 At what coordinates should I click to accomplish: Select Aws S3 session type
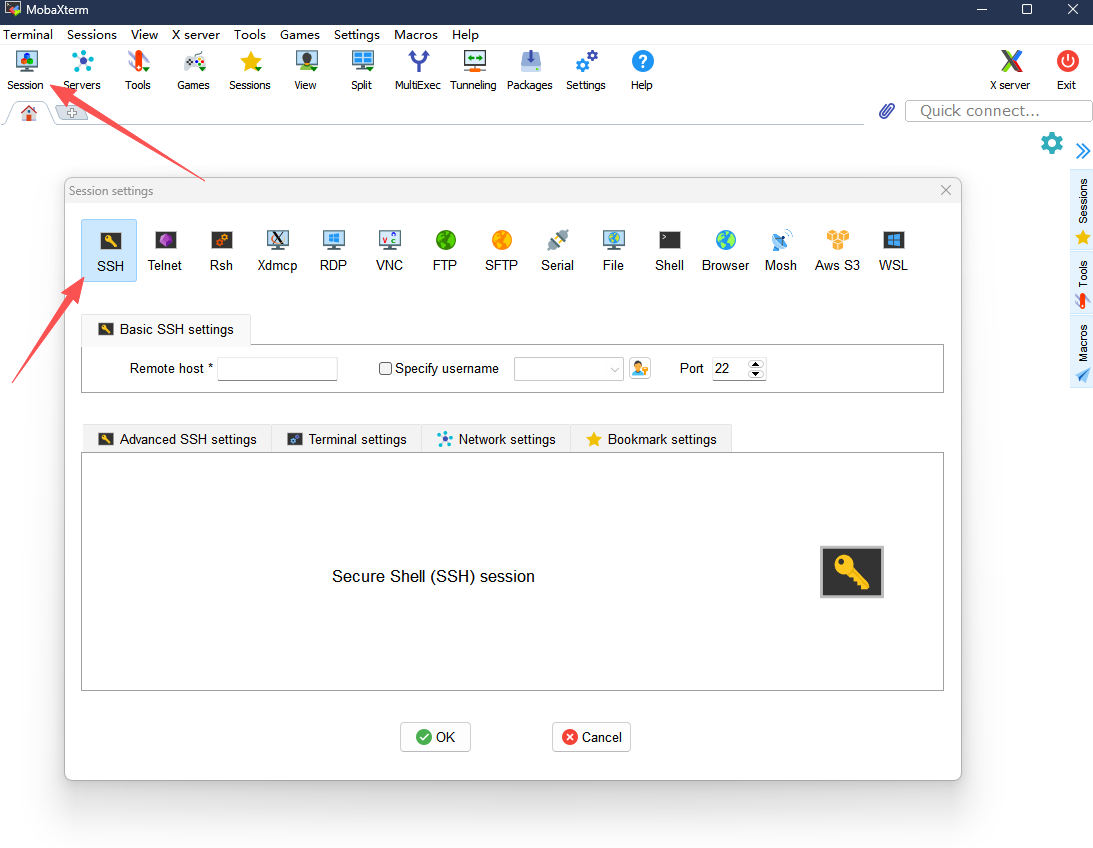click(x=837, y=251)
